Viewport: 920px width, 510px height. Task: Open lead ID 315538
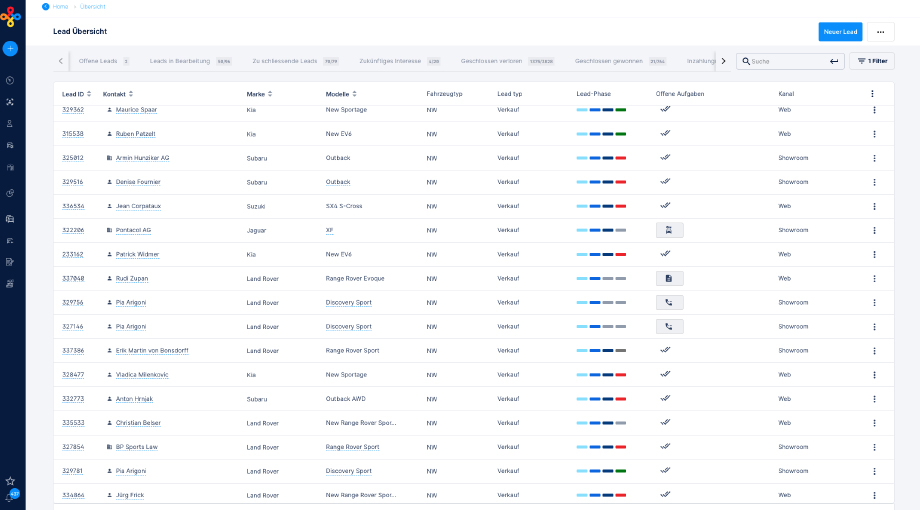[73, 134]
